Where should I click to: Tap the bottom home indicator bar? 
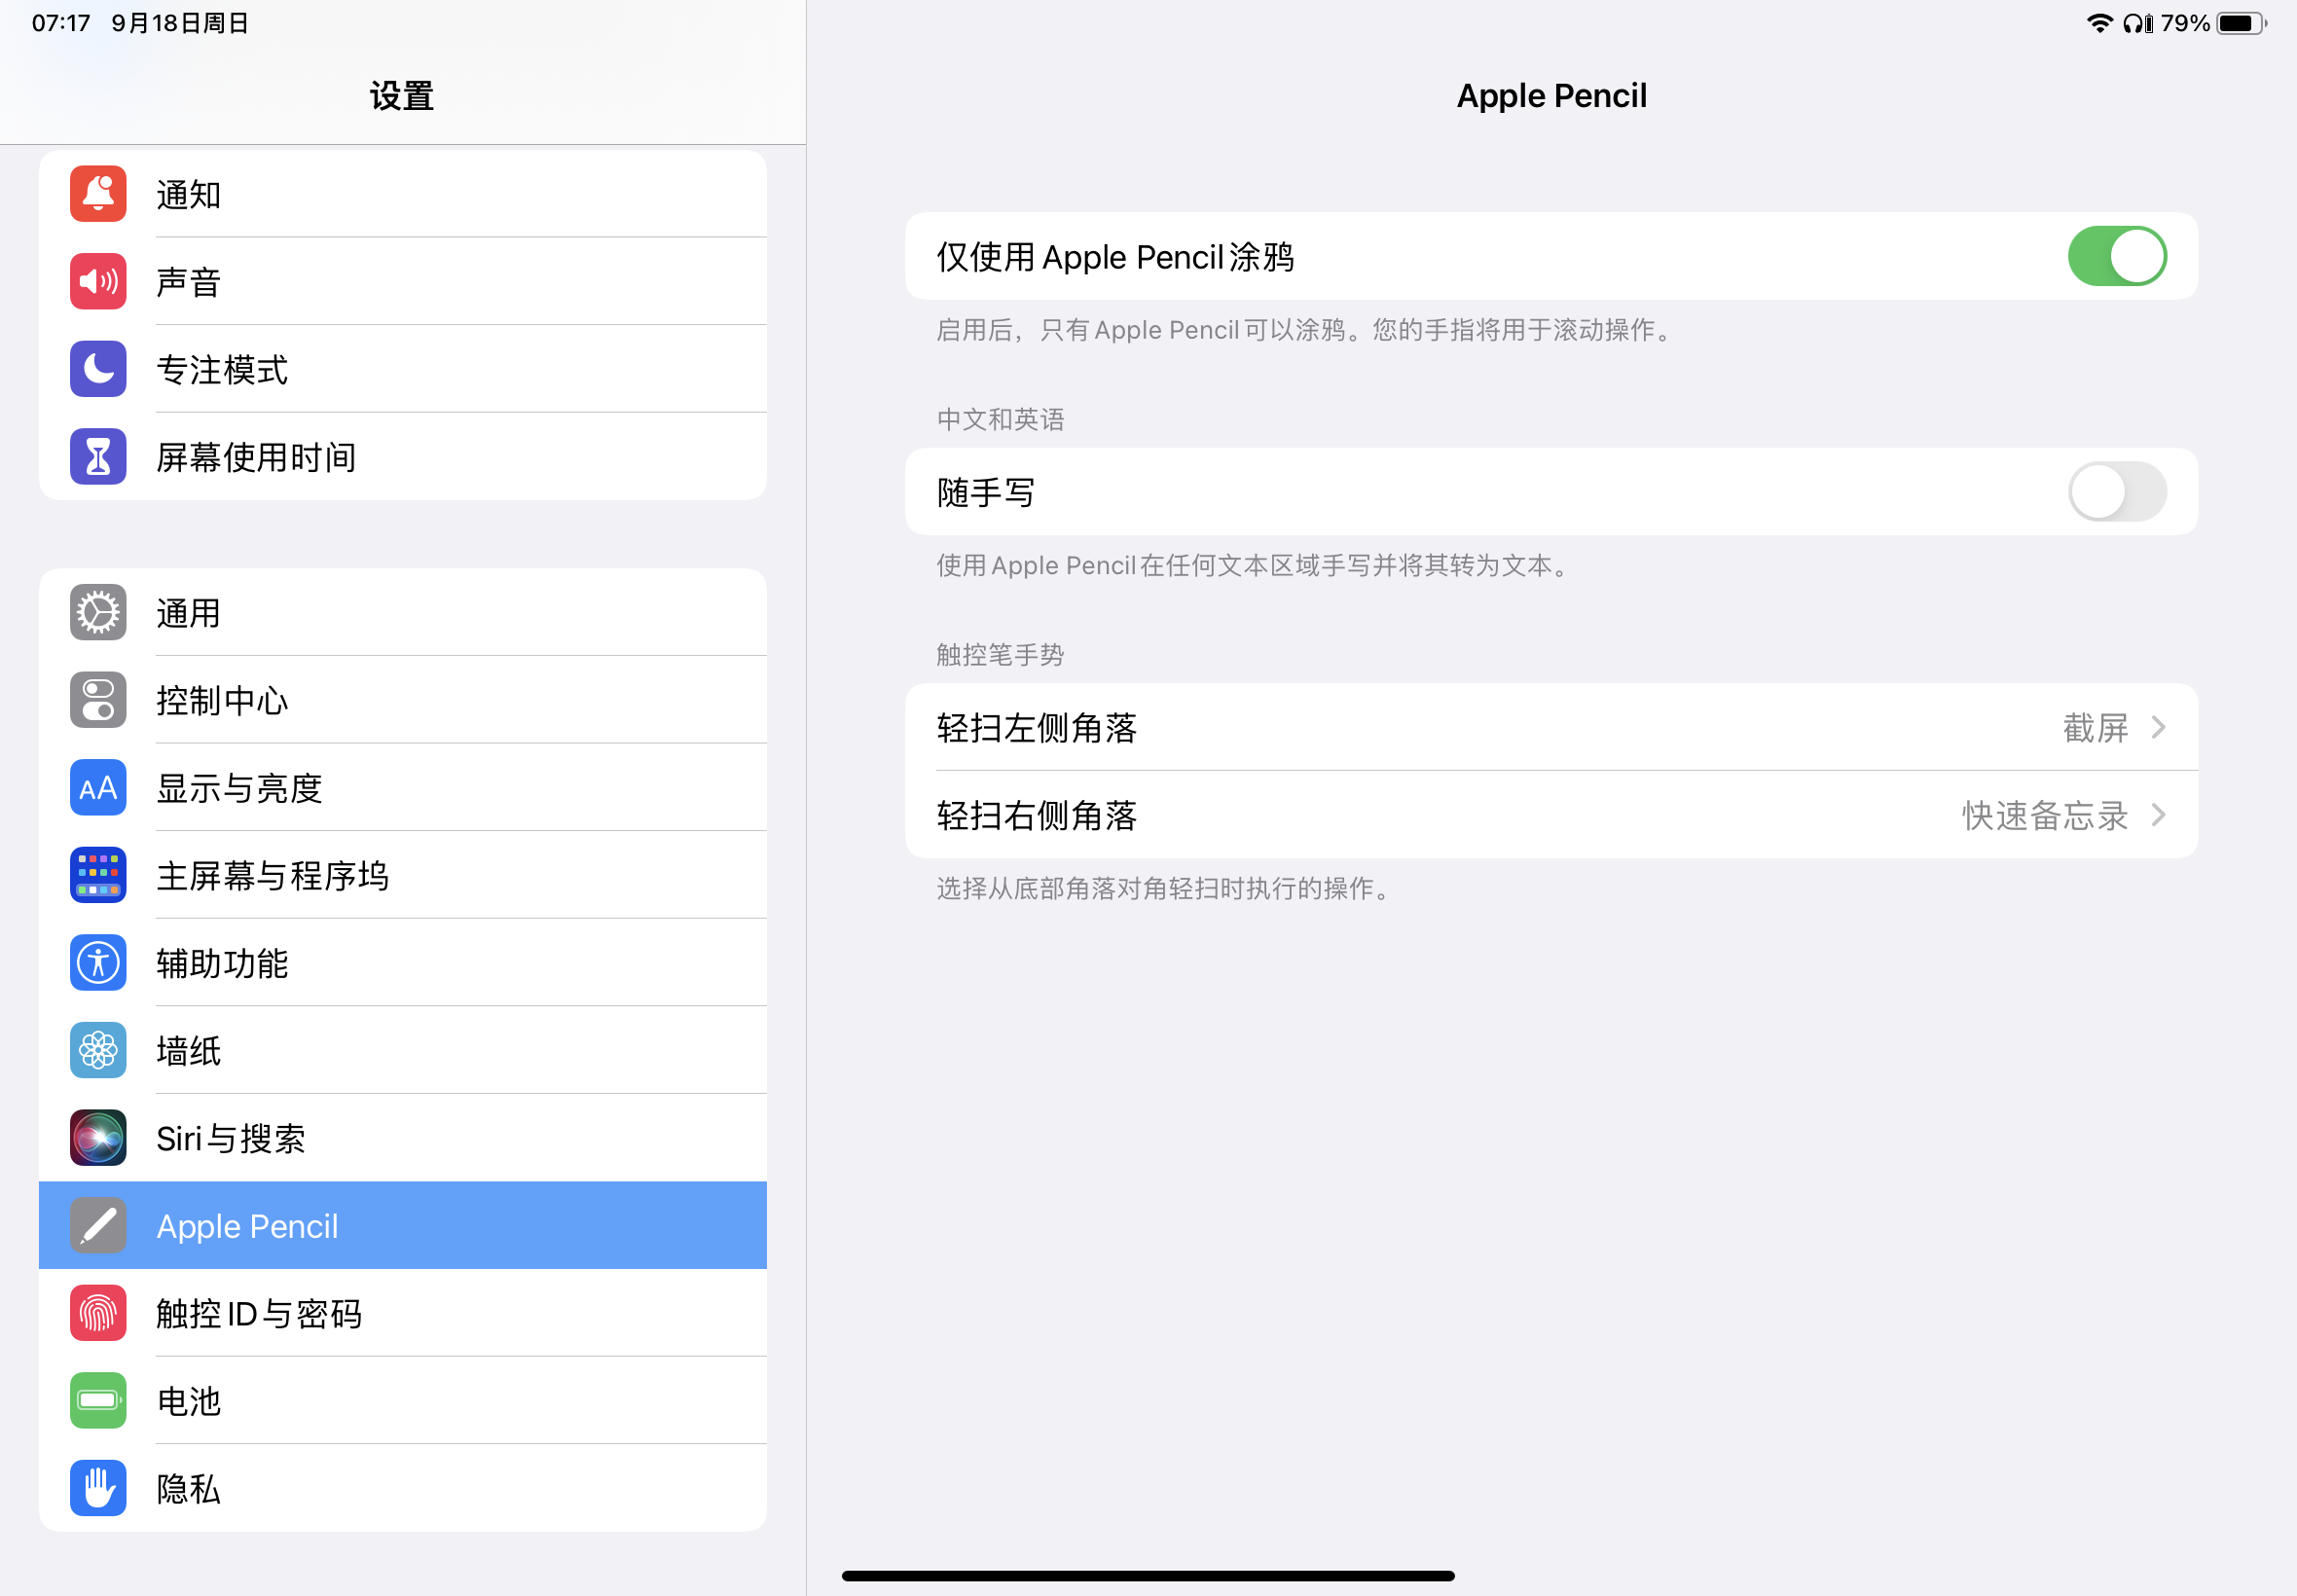pyautogui.click(x=1148, y=1576)
